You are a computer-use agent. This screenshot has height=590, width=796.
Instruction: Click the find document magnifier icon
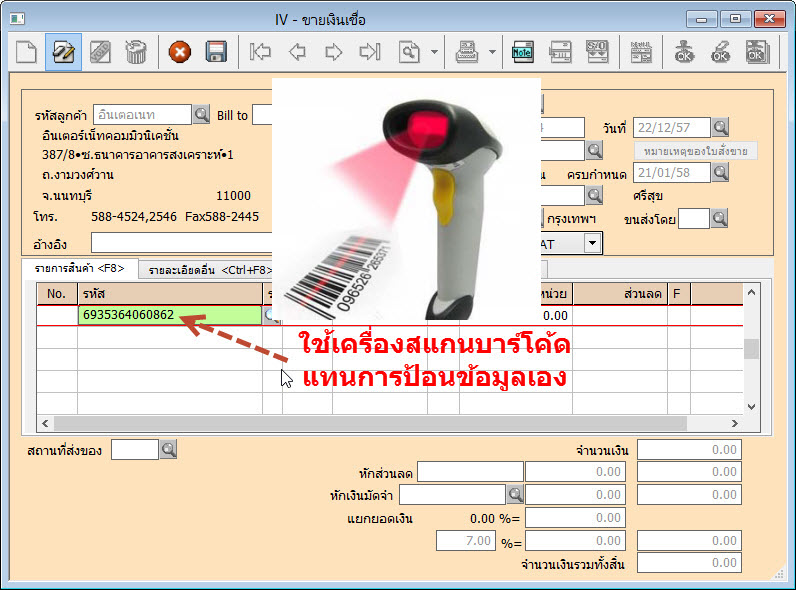(x=409, y=52)
